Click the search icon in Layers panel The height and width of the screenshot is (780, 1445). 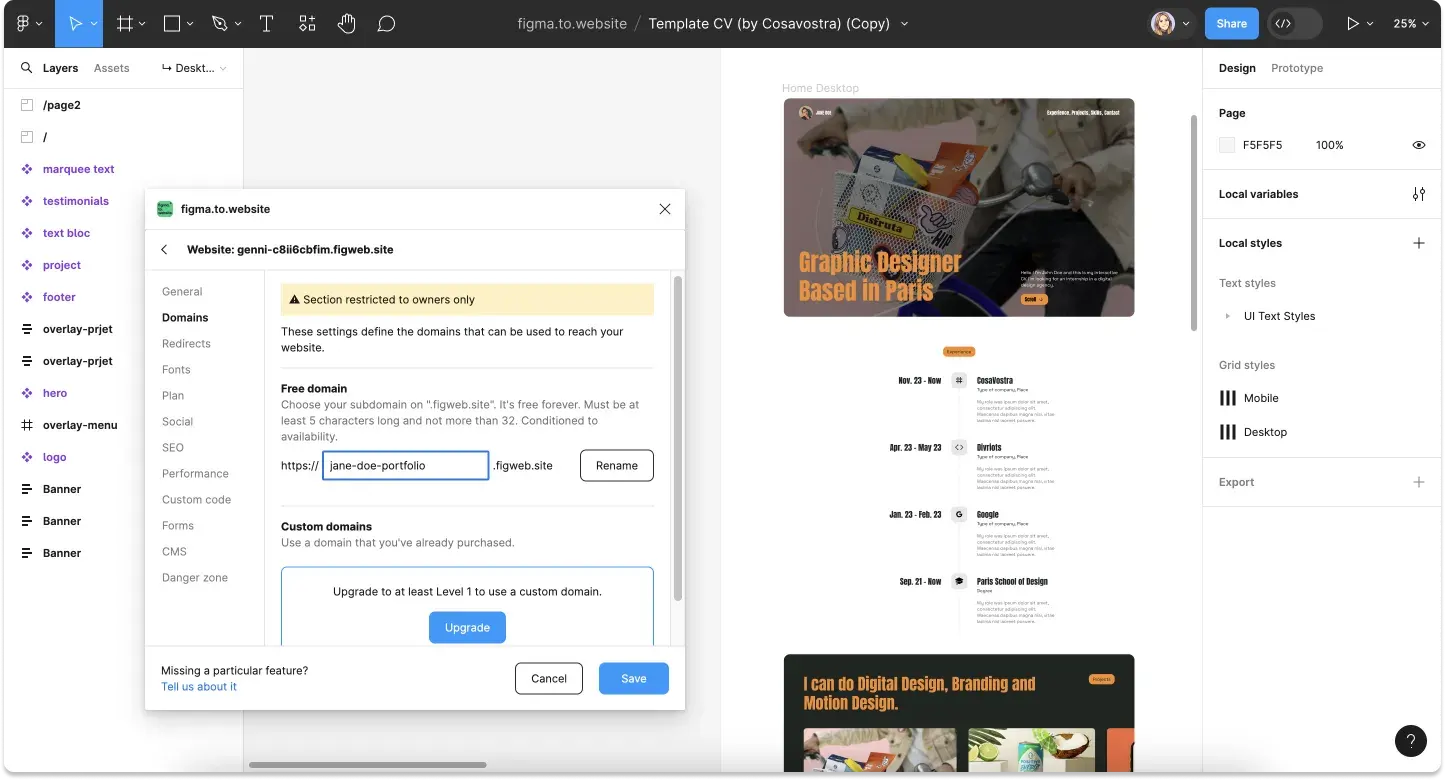click(x=27, y=68)
